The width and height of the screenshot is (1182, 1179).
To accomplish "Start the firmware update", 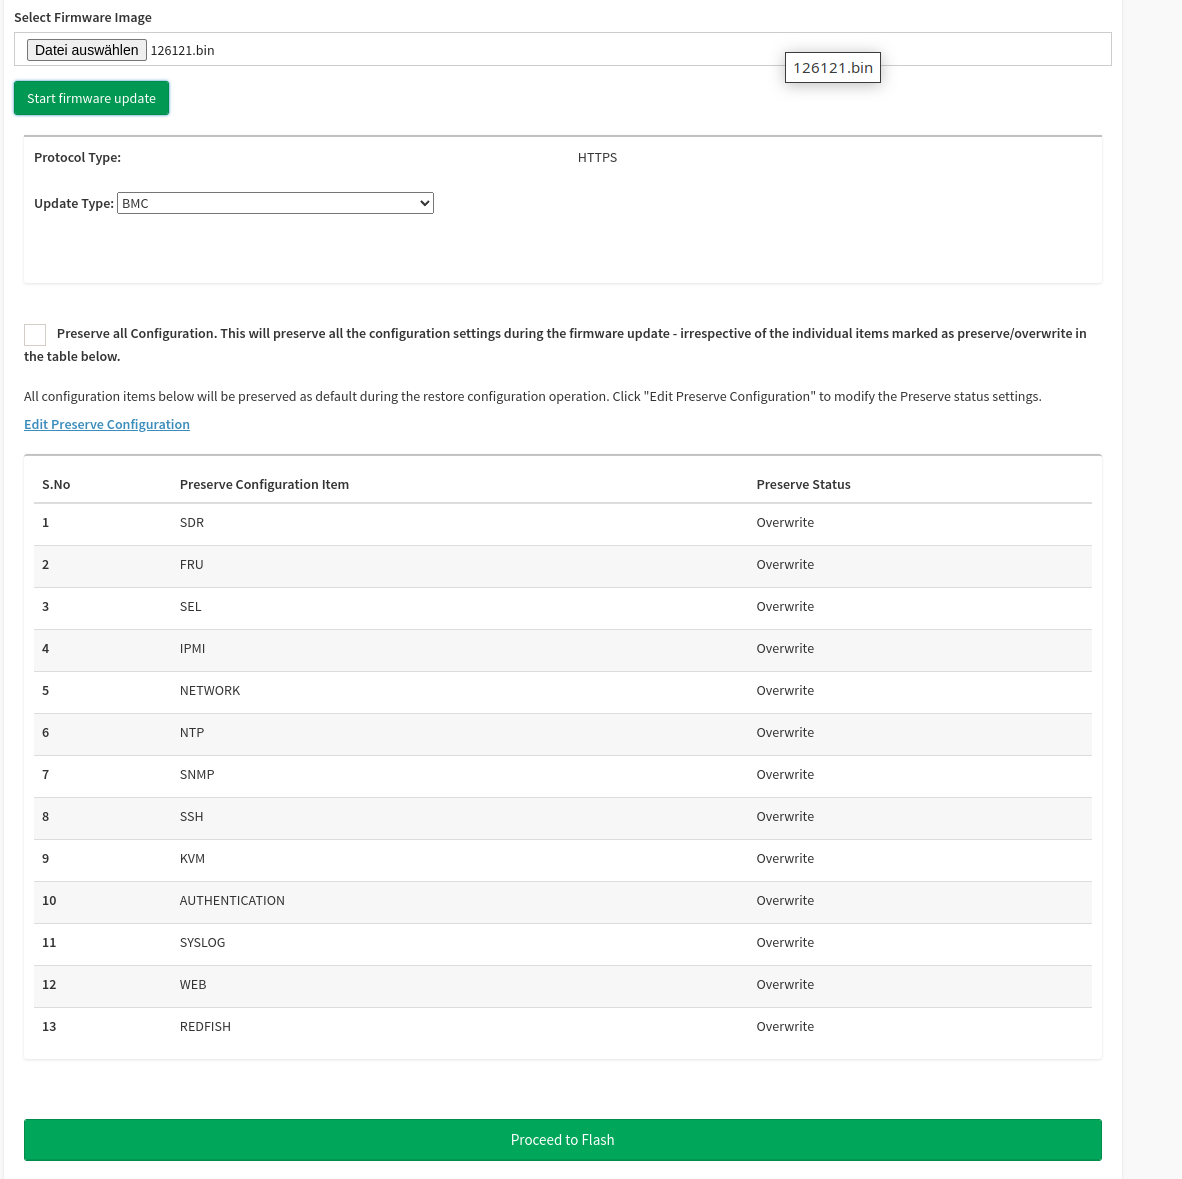I will pyautogui.click(x=91, y=98).
